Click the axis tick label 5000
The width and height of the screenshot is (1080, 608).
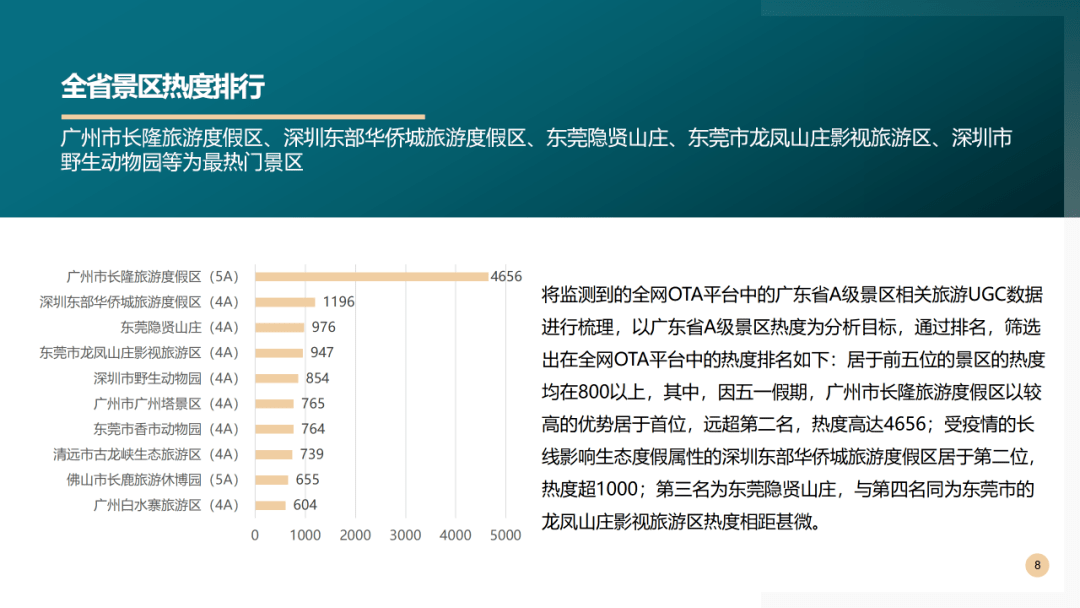[505, 535]
